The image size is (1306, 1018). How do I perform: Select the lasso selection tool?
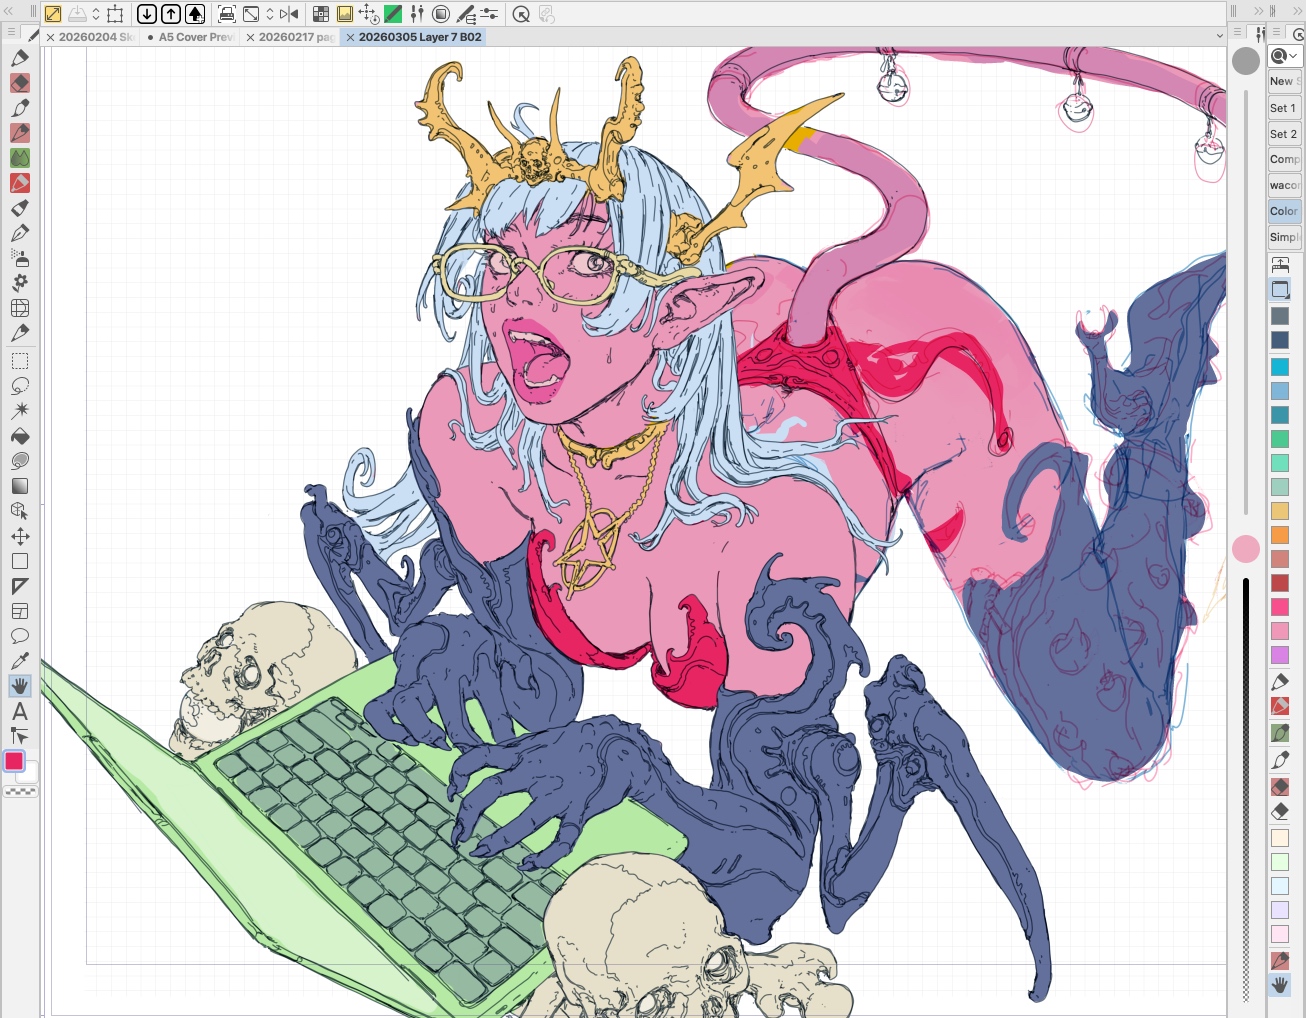tap(20, 386)
